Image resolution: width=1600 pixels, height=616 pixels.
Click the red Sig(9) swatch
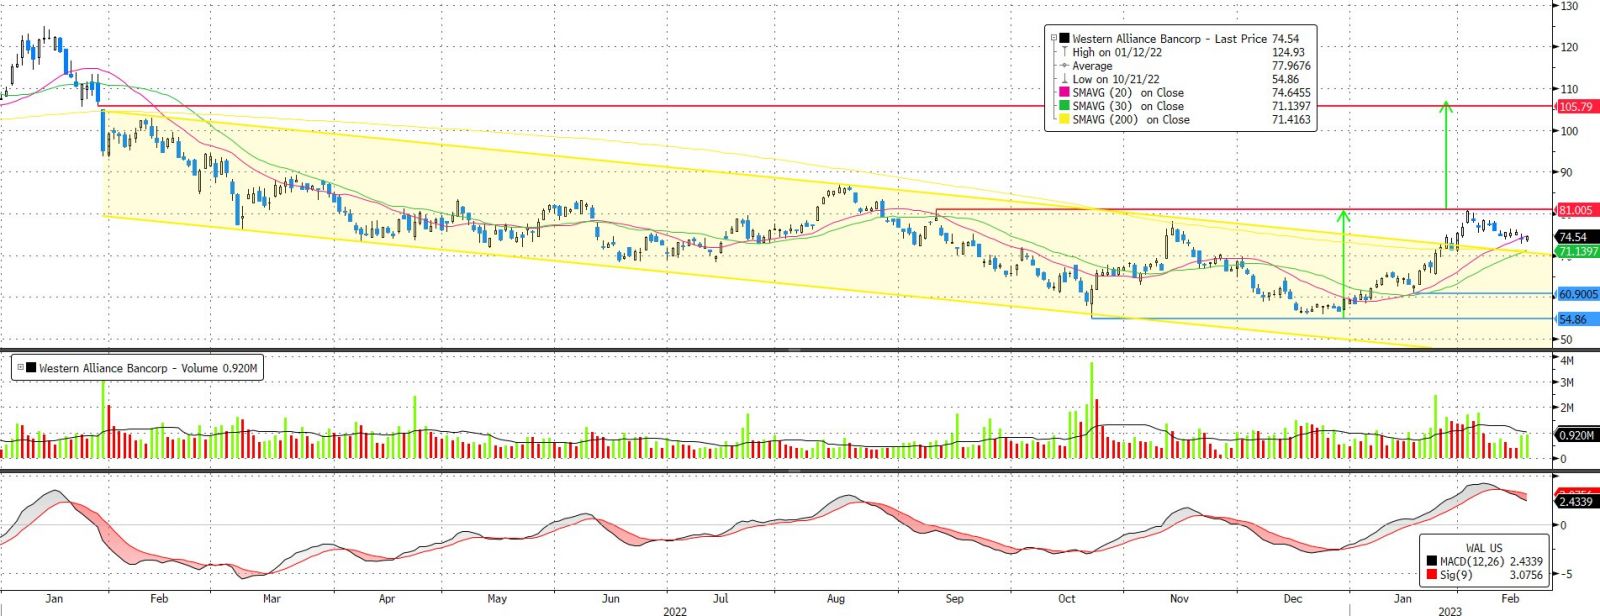(x=1432, y=575)
